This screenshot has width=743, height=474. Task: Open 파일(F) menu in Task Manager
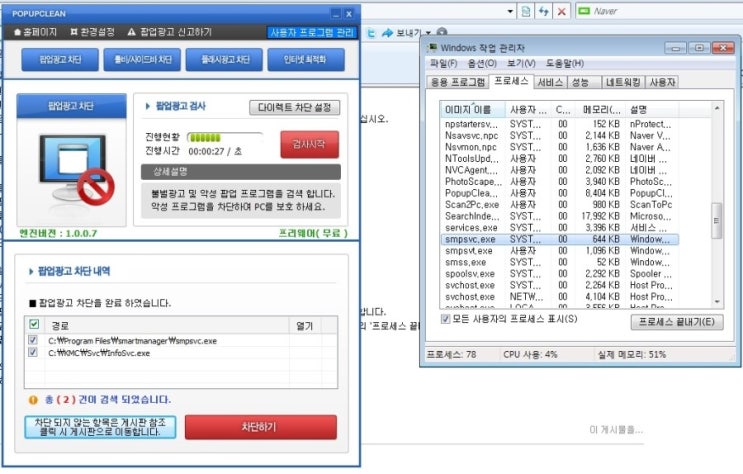tap(444, 64)
